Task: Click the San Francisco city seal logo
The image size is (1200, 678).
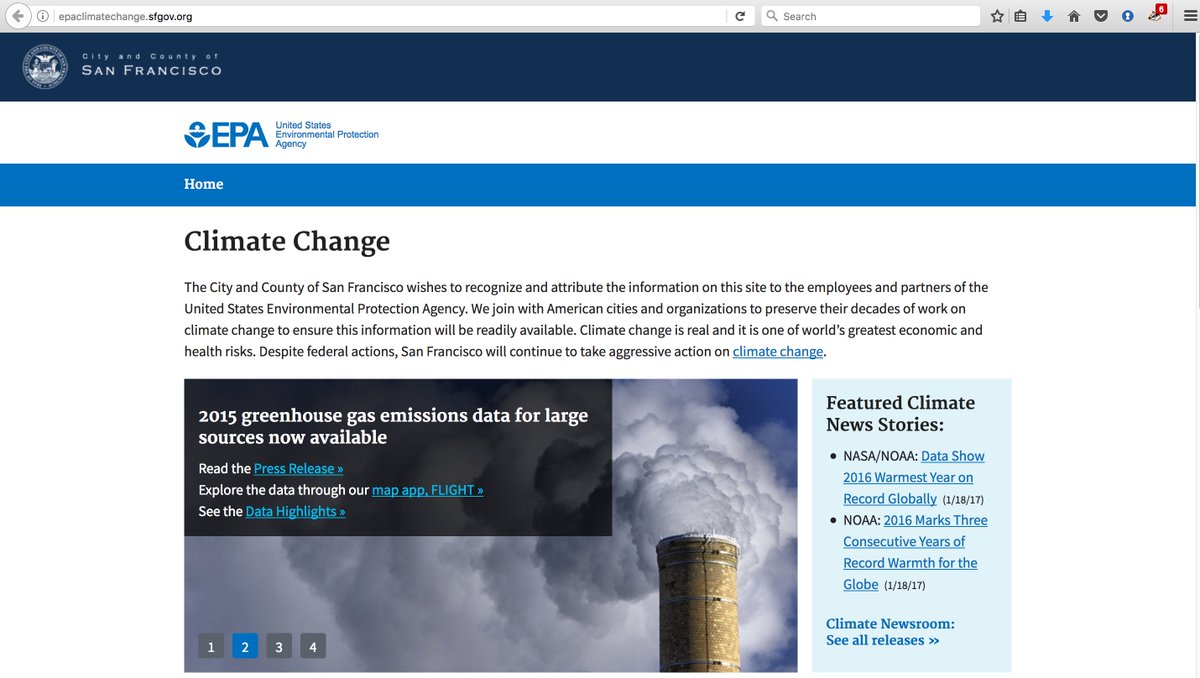Action: pos(45,67)
